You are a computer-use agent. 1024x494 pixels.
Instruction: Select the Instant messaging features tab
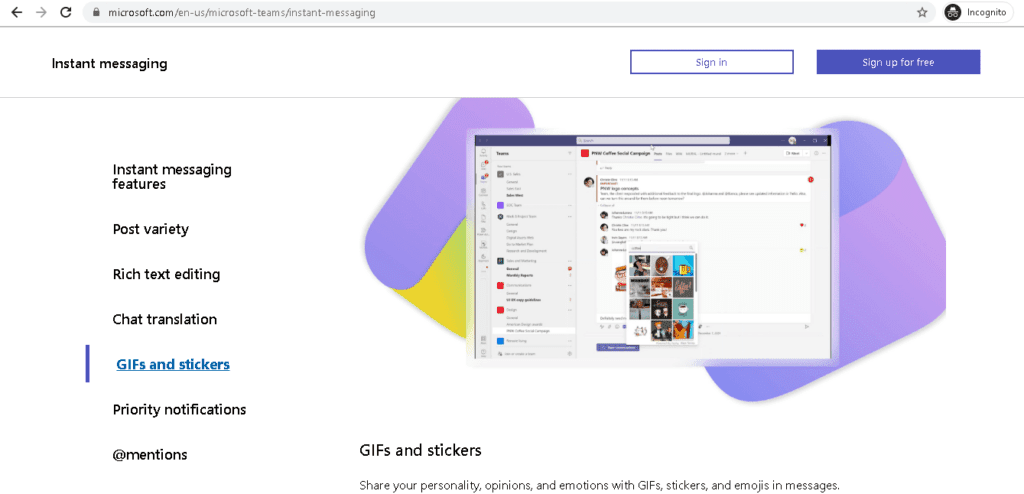[172, 176]
